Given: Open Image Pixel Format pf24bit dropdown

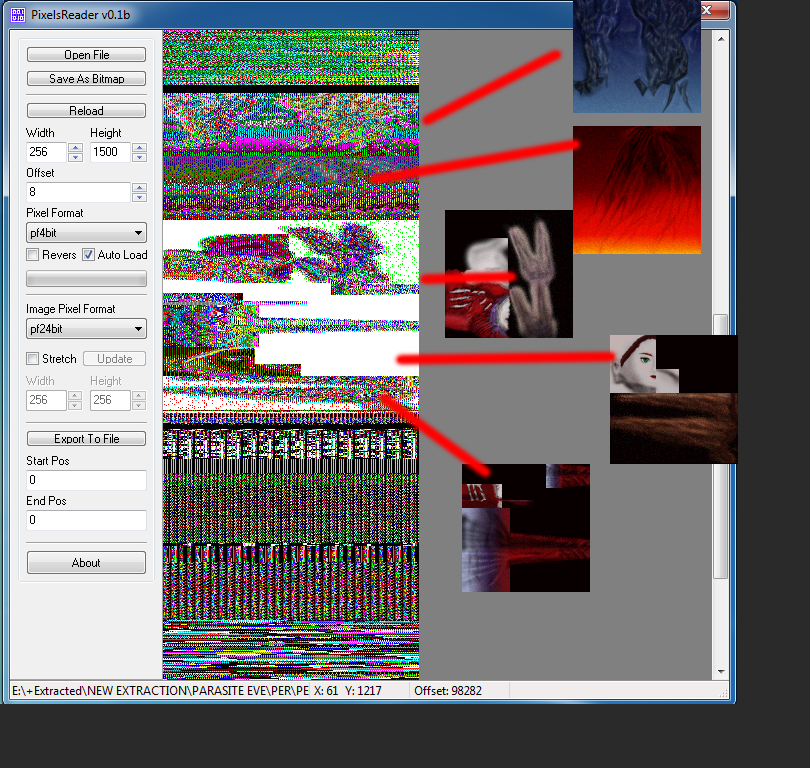Looking at the screenshot, I should point(86,329).
